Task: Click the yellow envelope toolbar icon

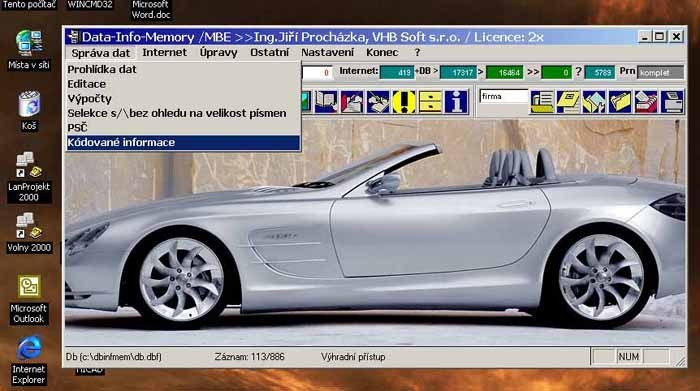Action: point(568,102)
